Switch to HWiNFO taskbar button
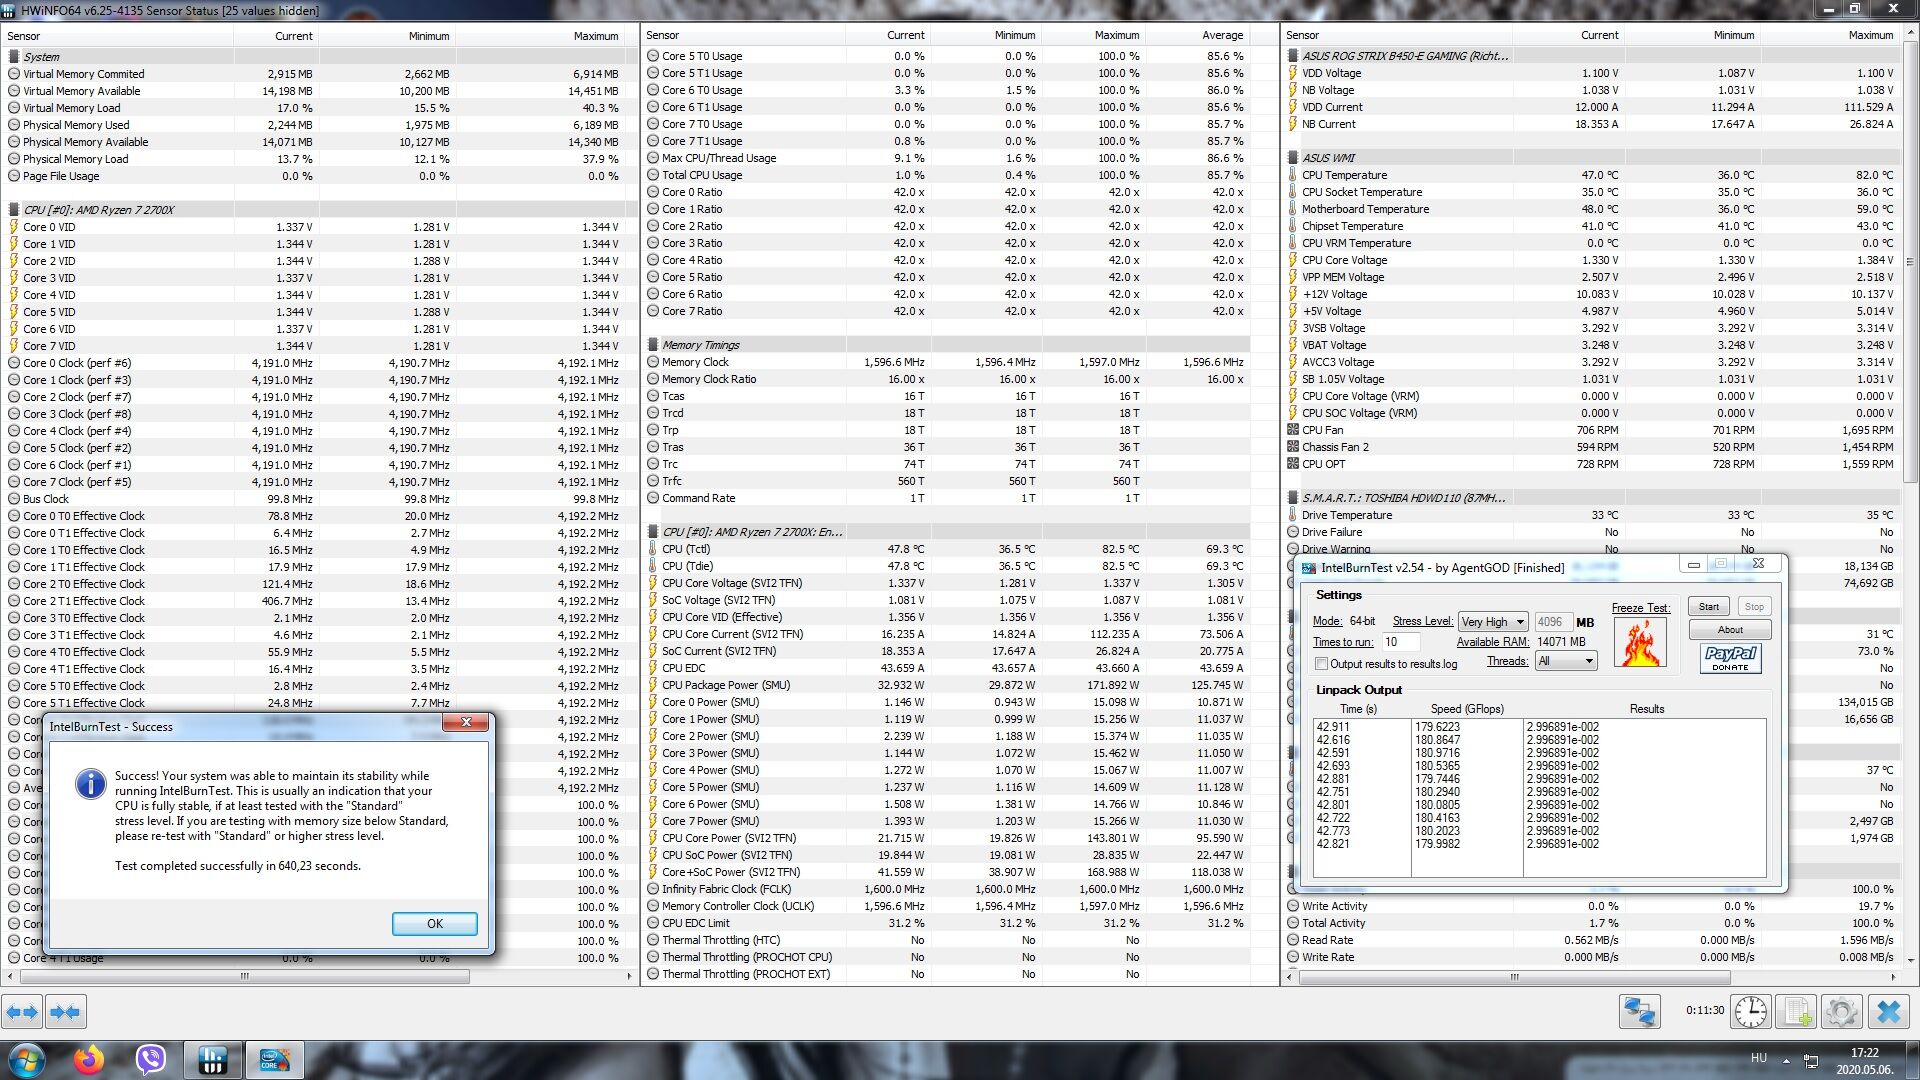Viewport: 1920px width, 1080px height. (x=213, y=1060)
